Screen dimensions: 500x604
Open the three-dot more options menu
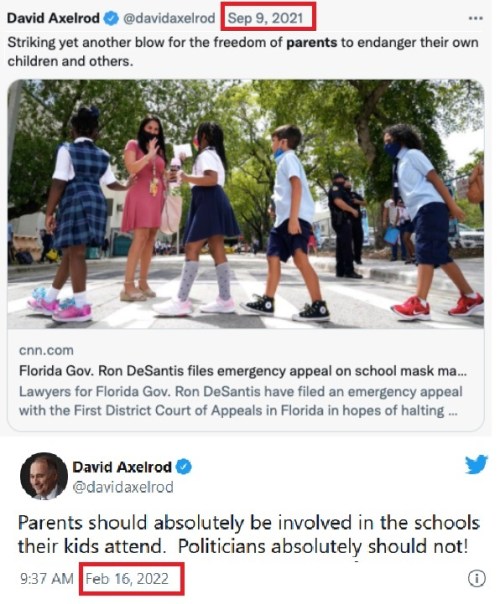point(475,18)
